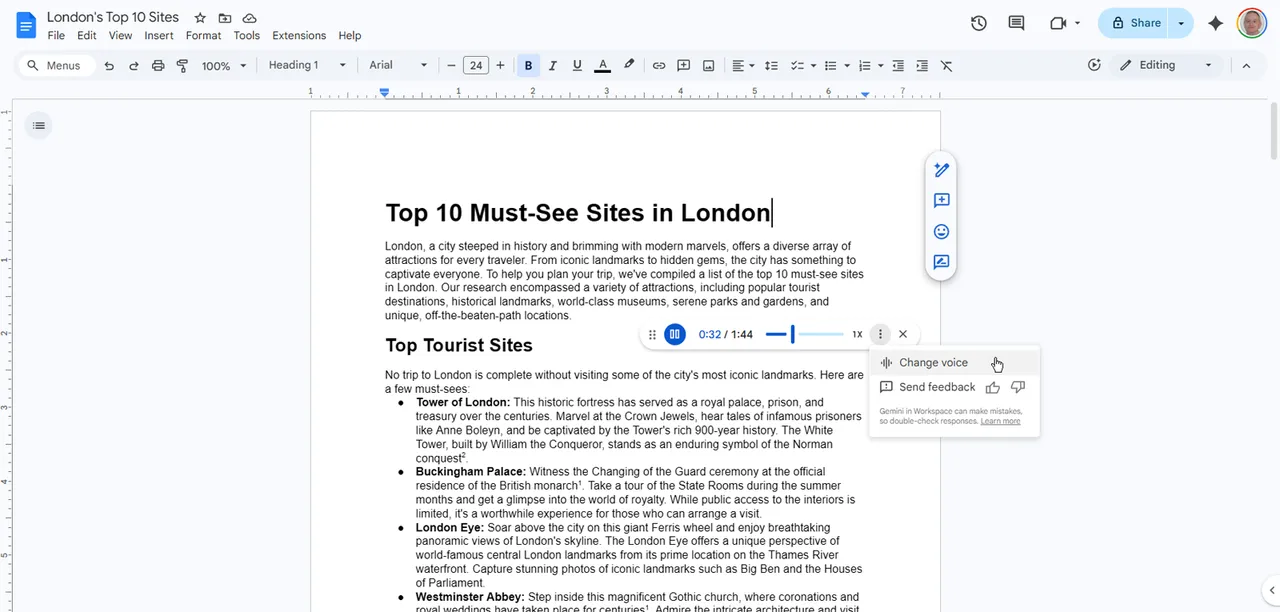Toggle italic formatting
Screen dimensions: 1280x612
552,66
